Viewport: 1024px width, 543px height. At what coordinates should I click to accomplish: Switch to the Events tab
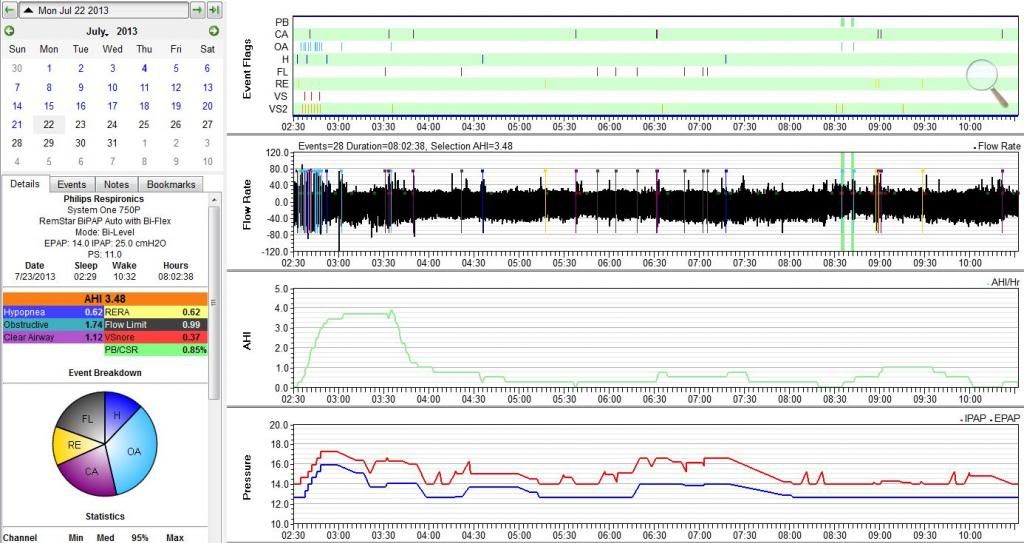[71, 184]
